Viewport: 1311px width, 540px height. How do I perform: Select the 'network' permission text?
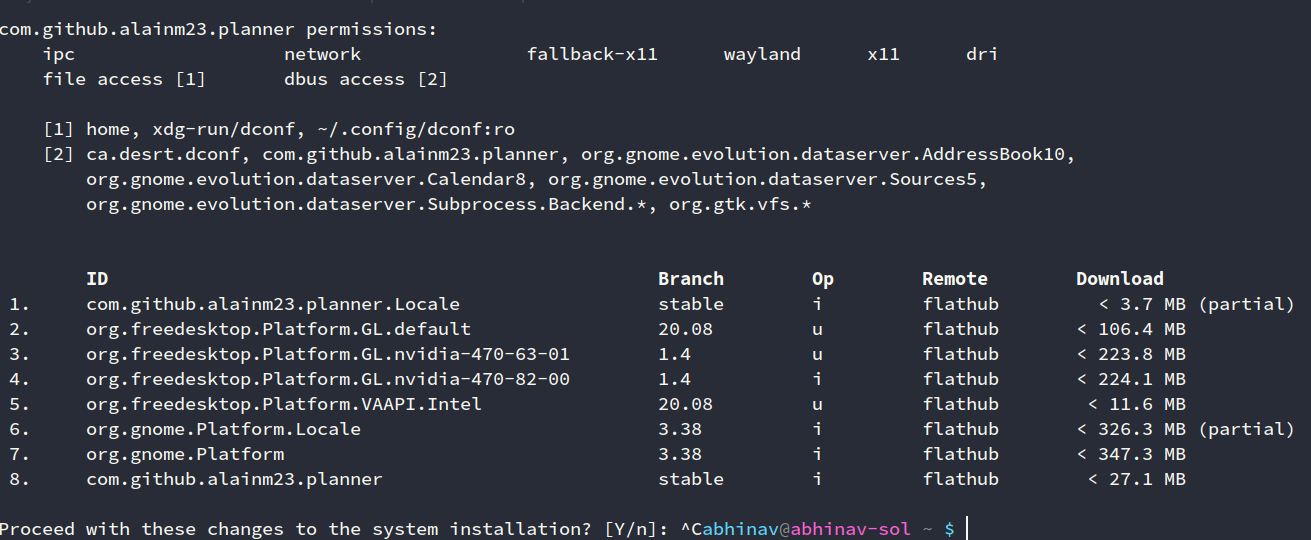click(x=322, y=54)
